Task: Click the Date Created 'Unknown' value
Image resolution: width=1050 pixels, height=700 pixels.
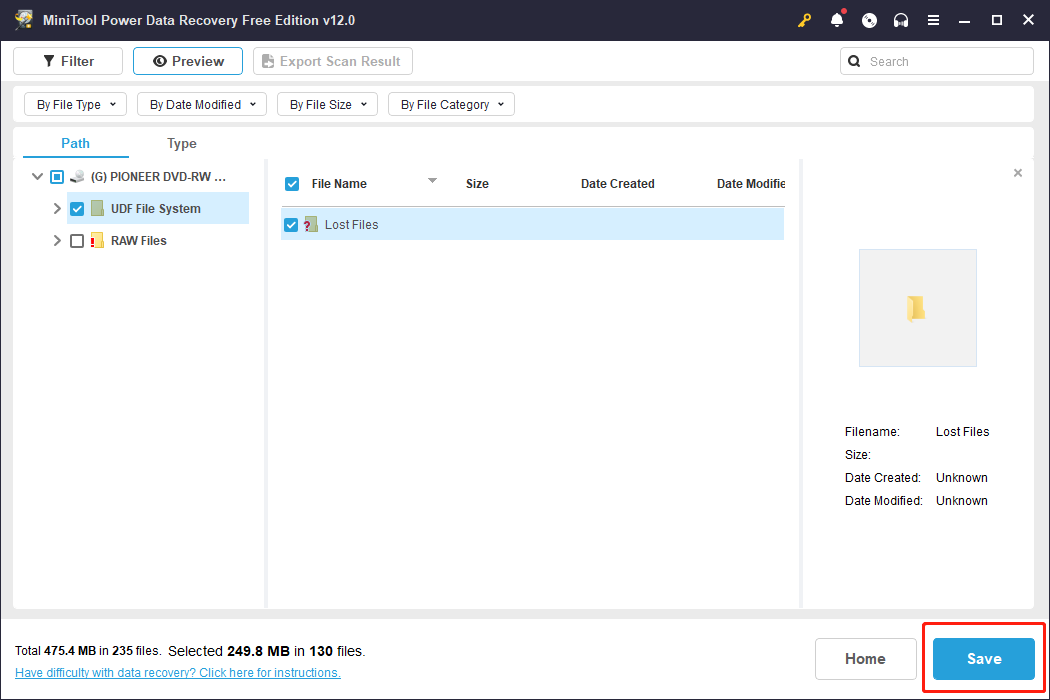Action: [962, 478]
